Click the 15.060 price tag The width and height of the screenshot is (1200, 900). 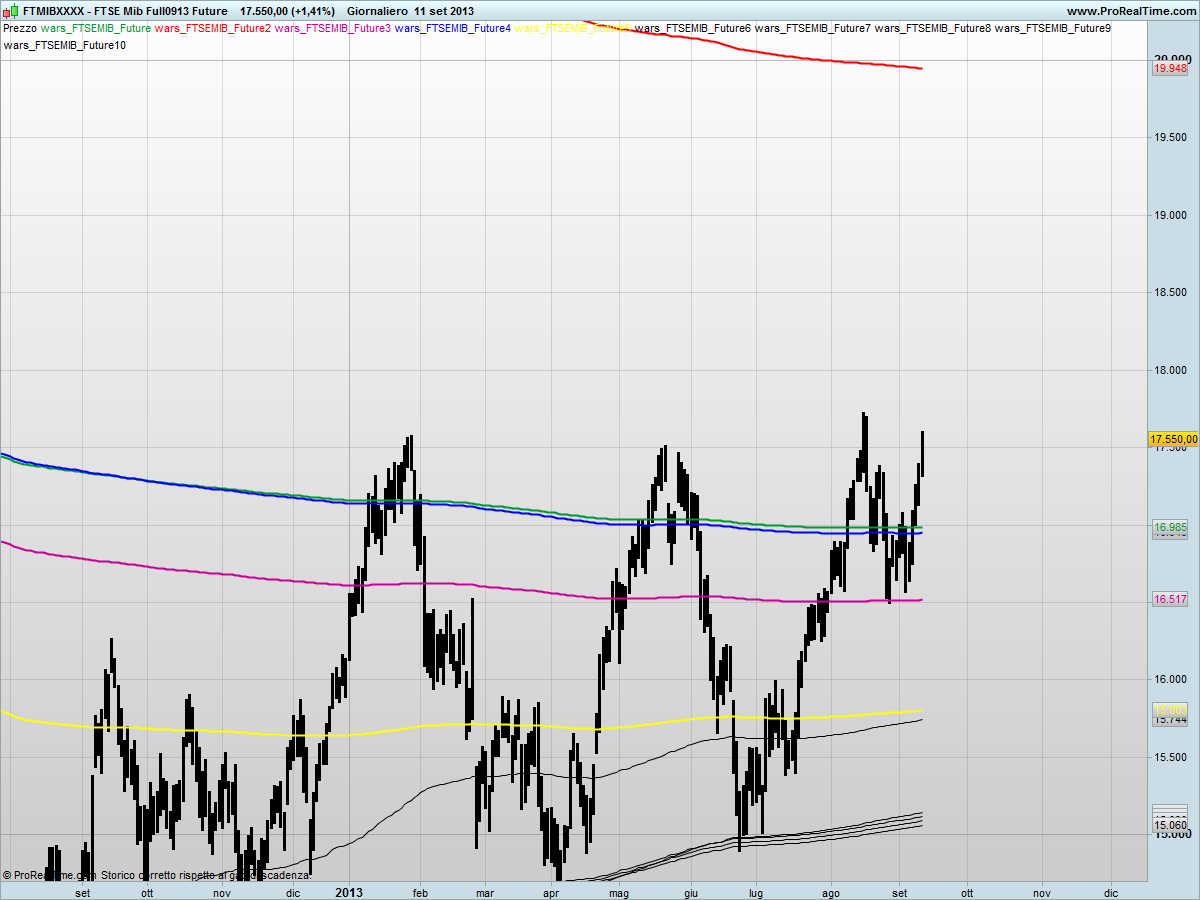click(1170, 826)
